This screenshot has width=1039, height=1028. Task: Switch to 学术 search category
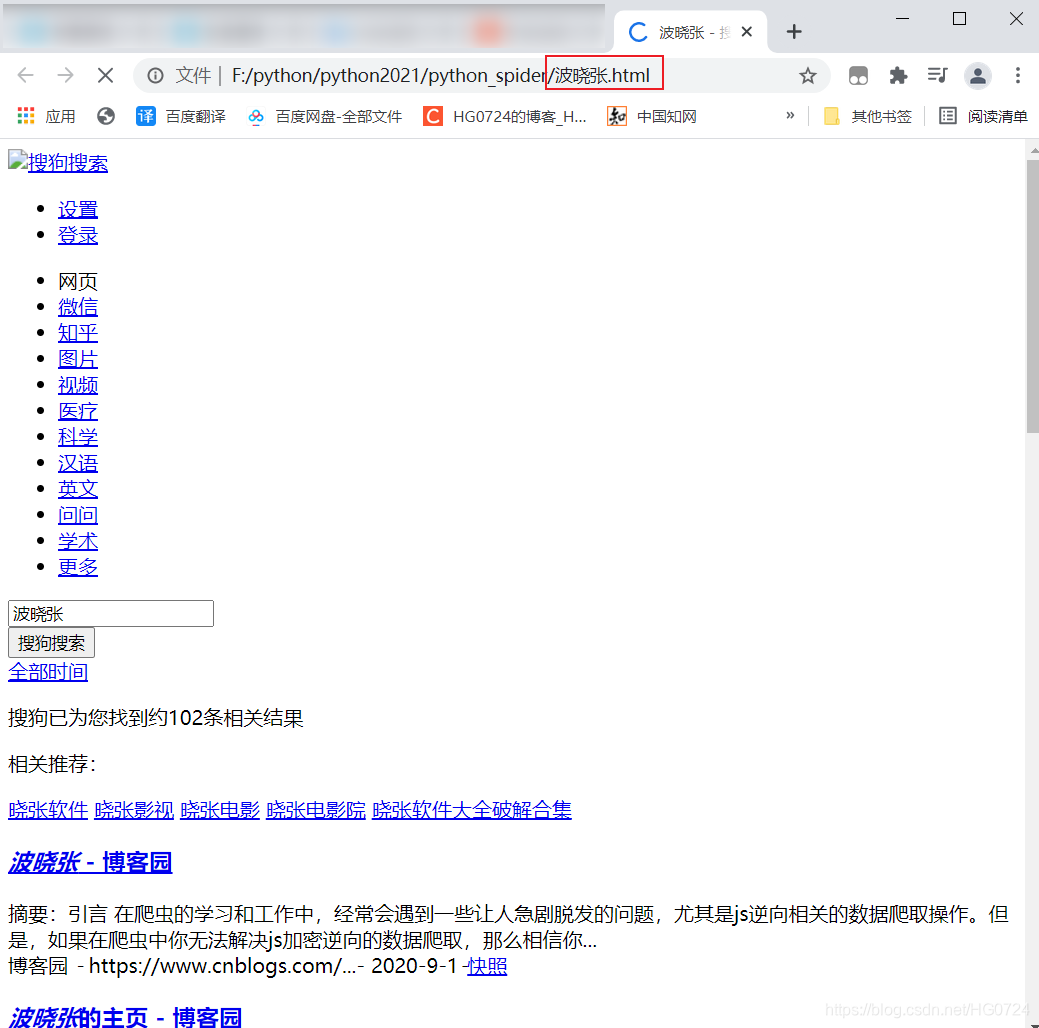(x=78, y=542)
